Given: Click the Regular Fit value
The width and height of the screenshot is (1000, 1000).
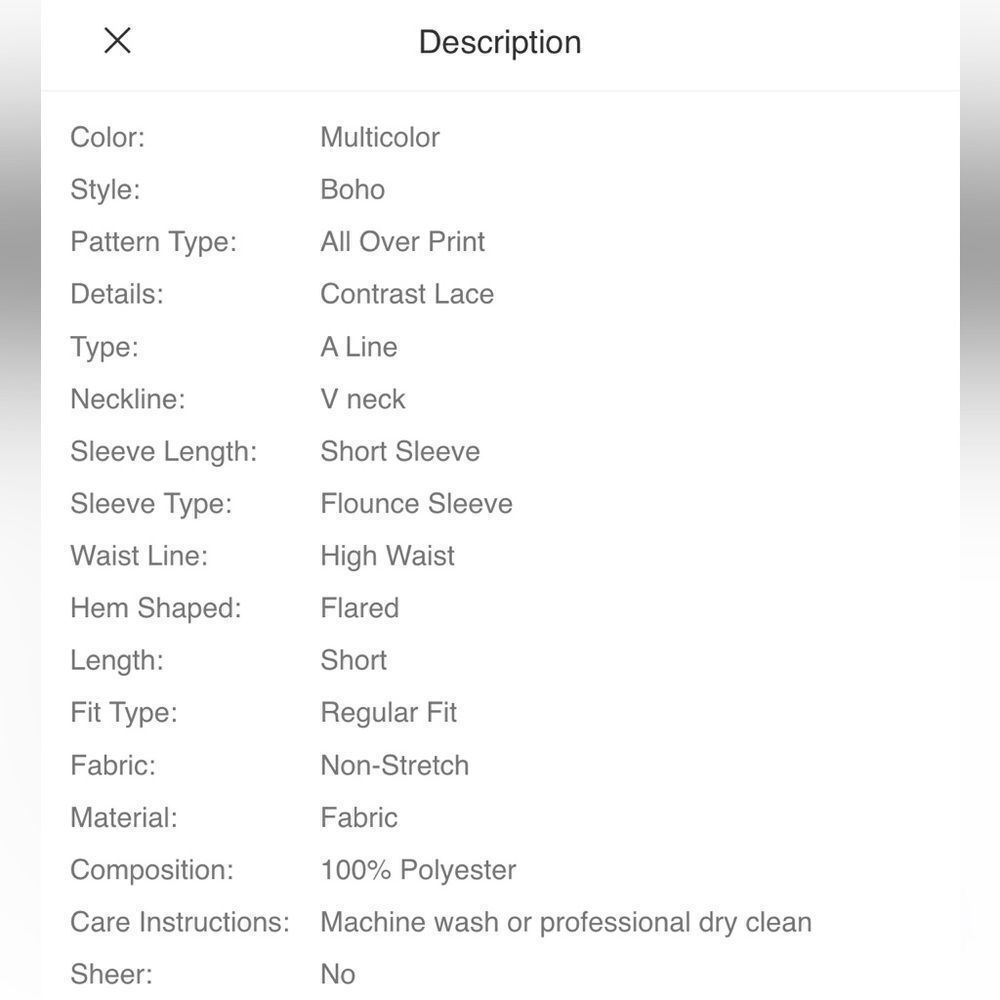Looking at the screenshot, I should pyautogui.click(x=388, y=712).
